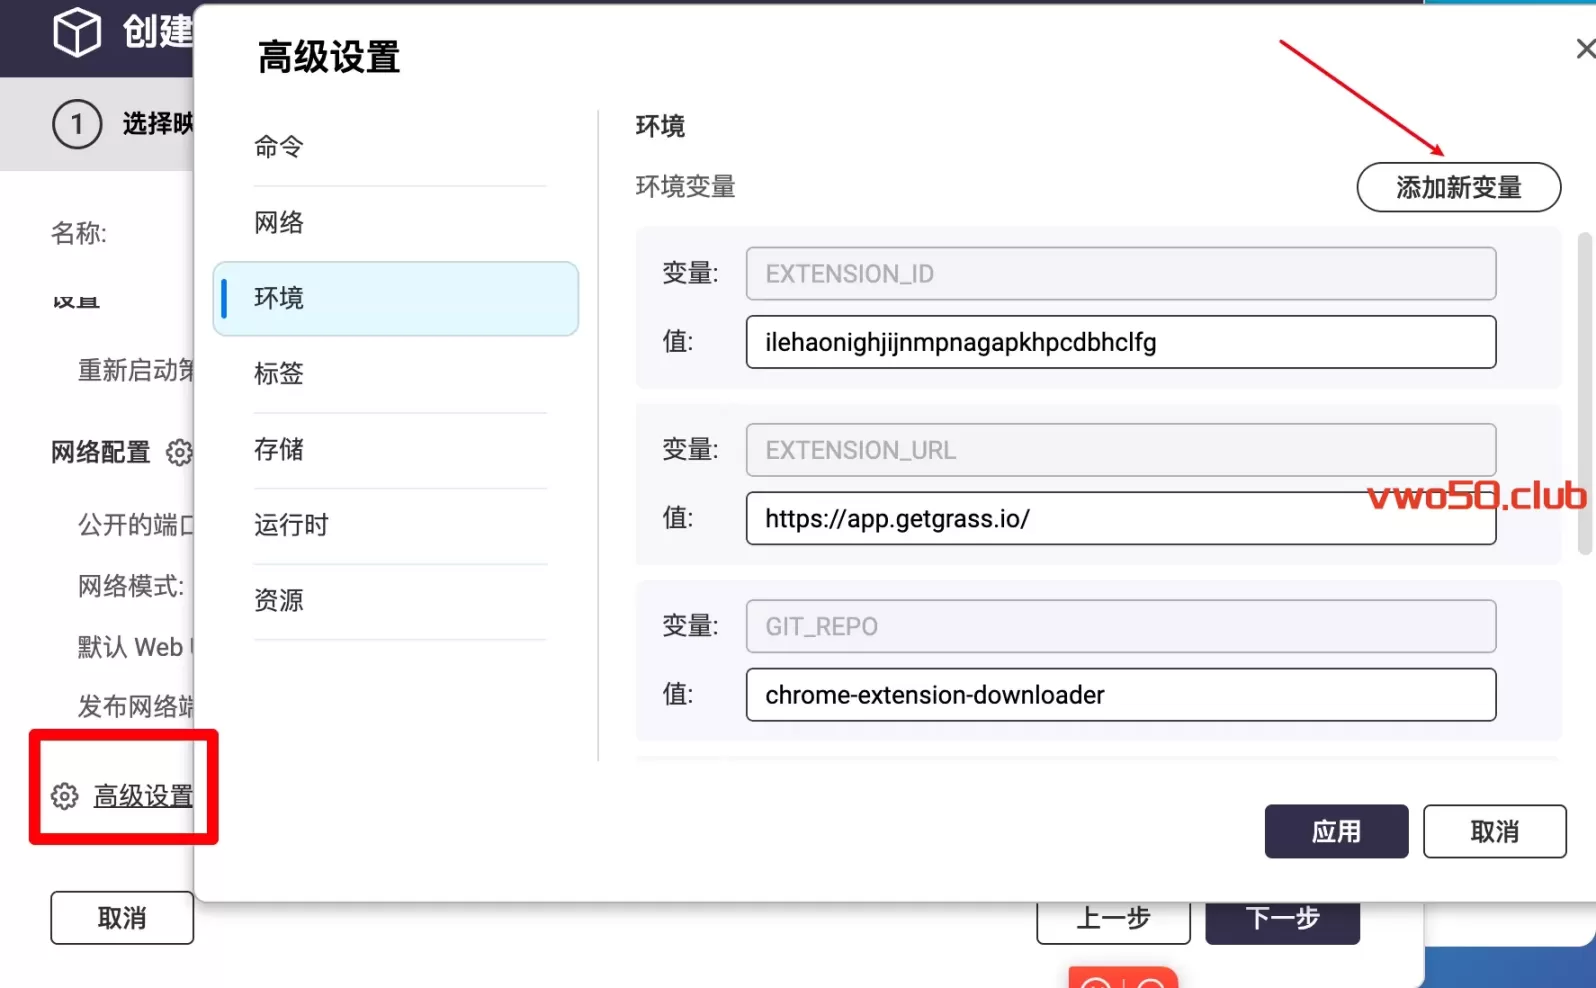Screen dimensions: 1596x988
Task: Click the environment variables list scrollbar
Action: (1584, 393)
